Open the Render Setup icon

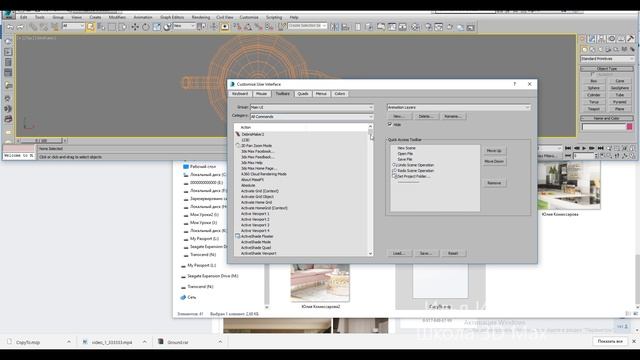tap(428, 27)
